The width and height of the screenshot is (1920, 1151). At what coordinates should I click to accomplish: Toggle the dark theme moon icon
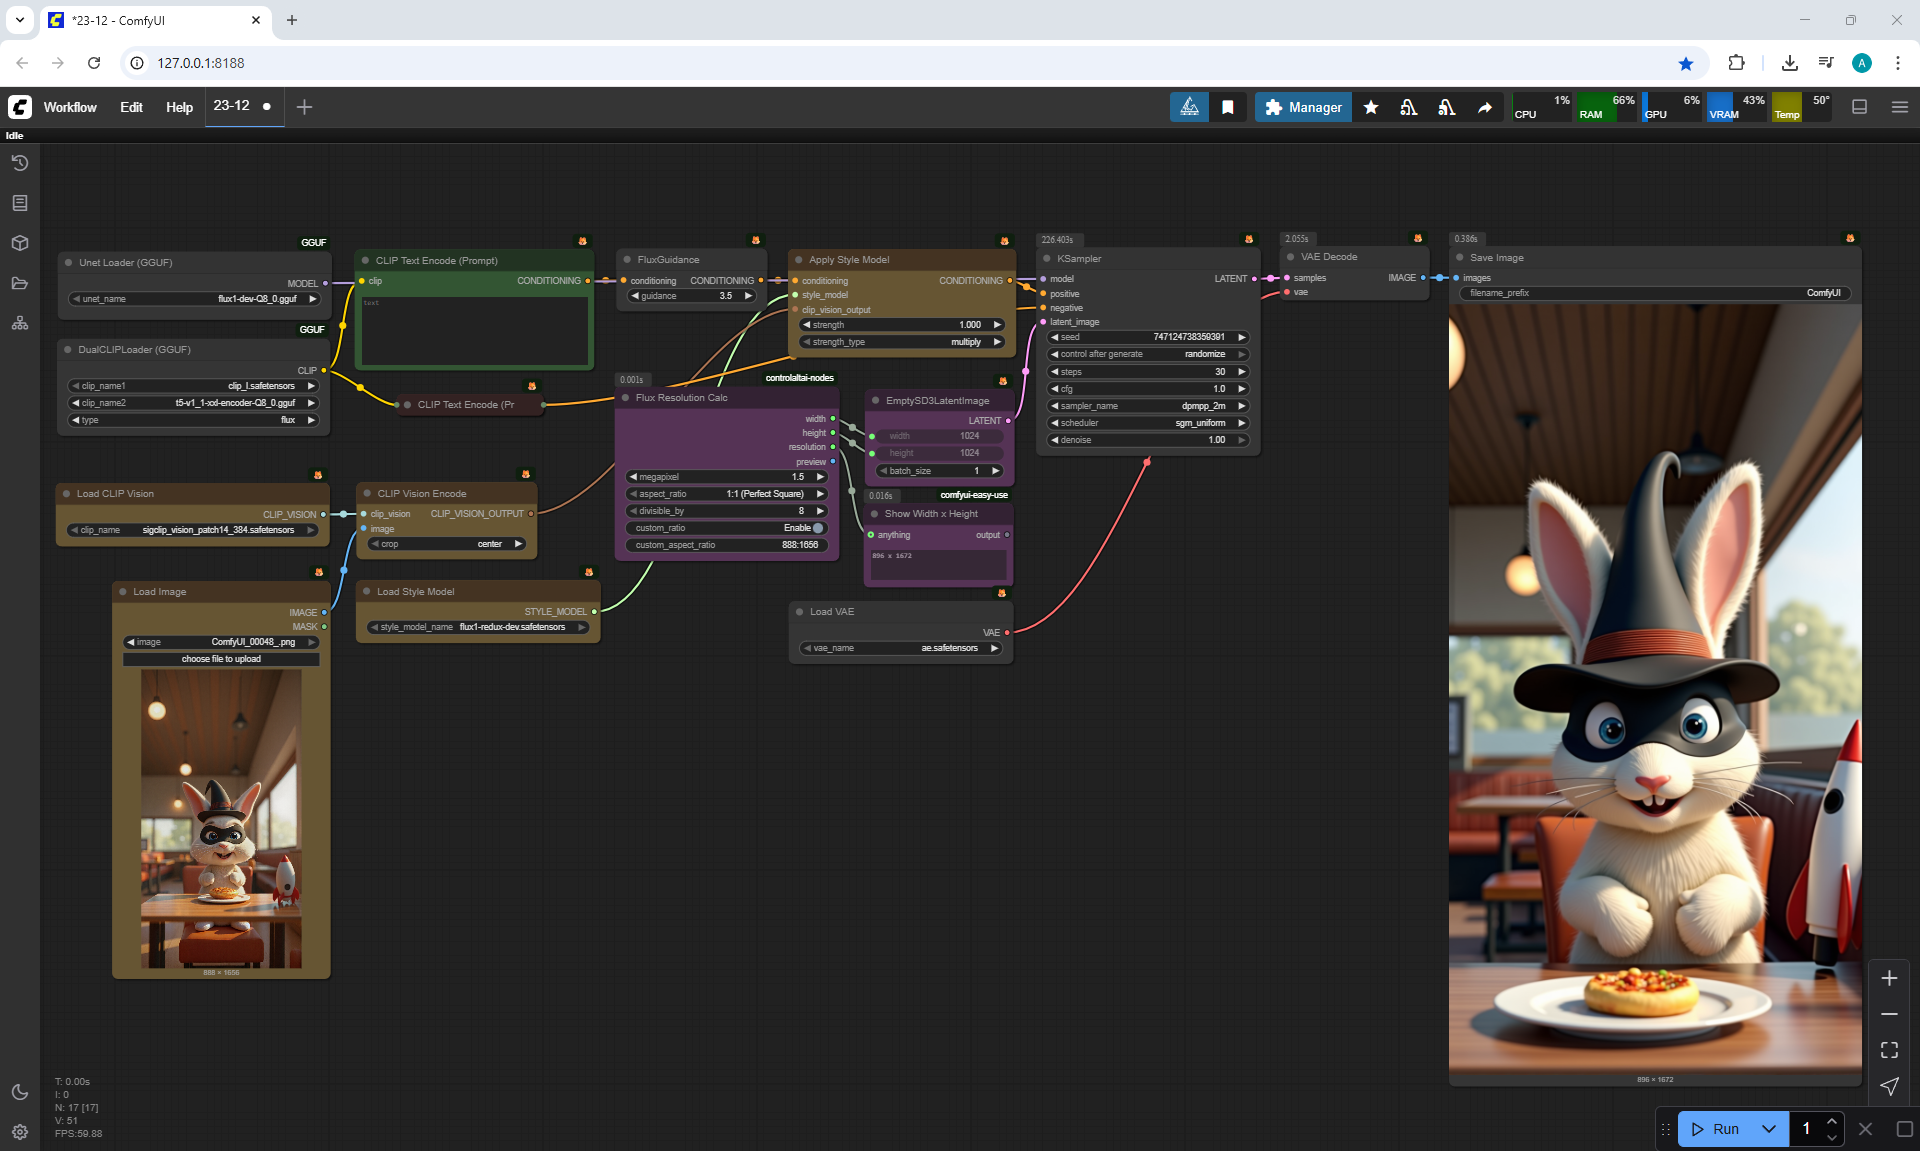pos(20,1092)
